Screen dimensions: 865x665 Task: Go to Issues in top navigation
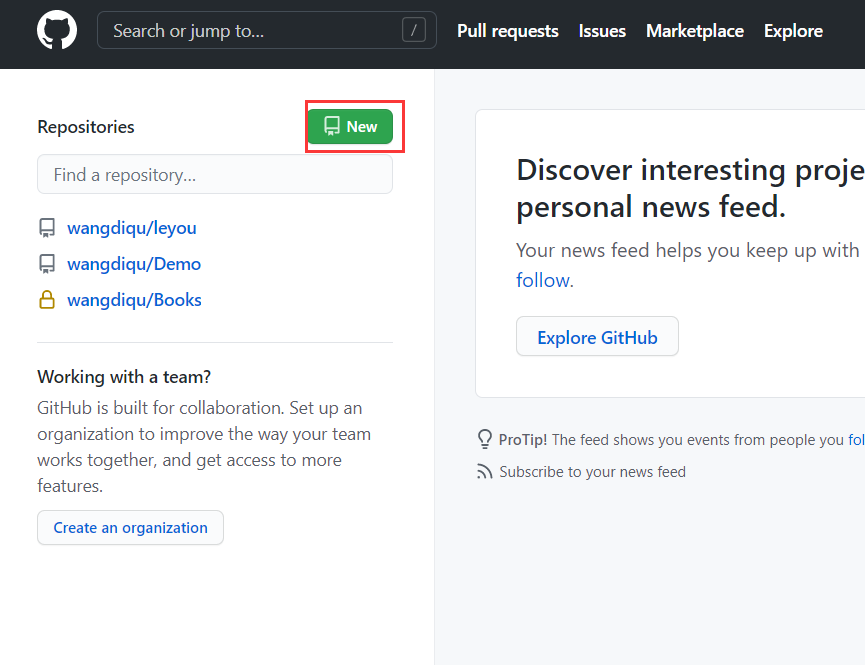602,31
